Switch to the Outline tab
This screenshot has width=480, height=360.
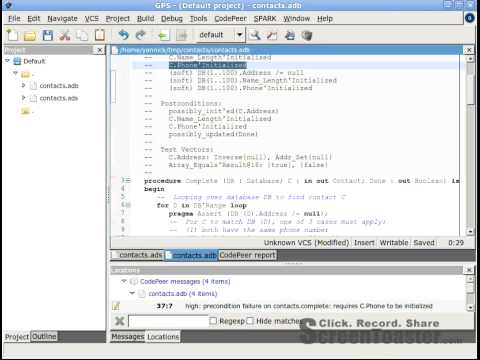[x=44, y=336]
